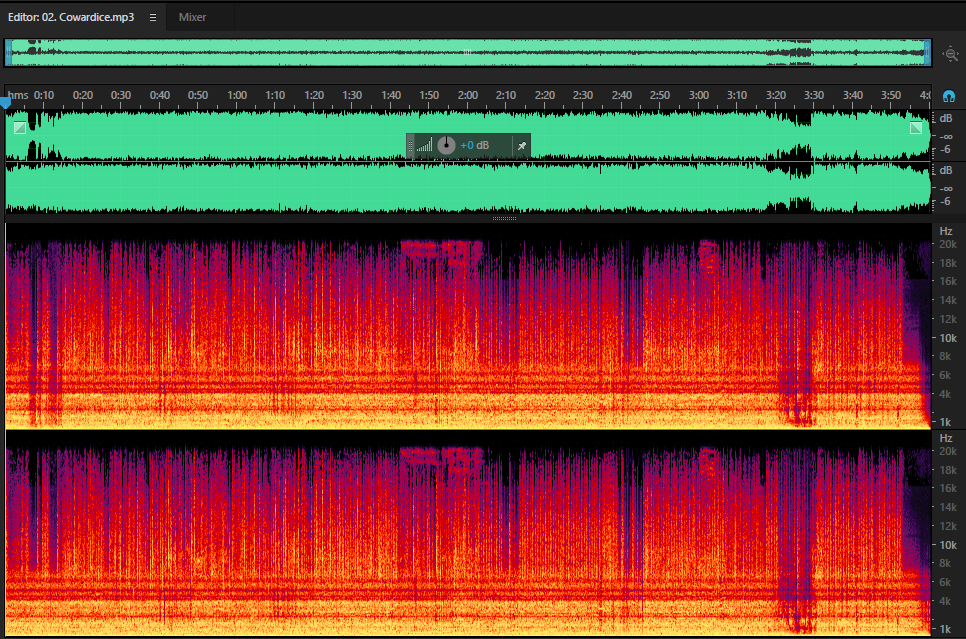Click the bottom channel dB scale label
The width and height of the screenshot is (966, 639).
pyautogui.click(x=946, y=170)
